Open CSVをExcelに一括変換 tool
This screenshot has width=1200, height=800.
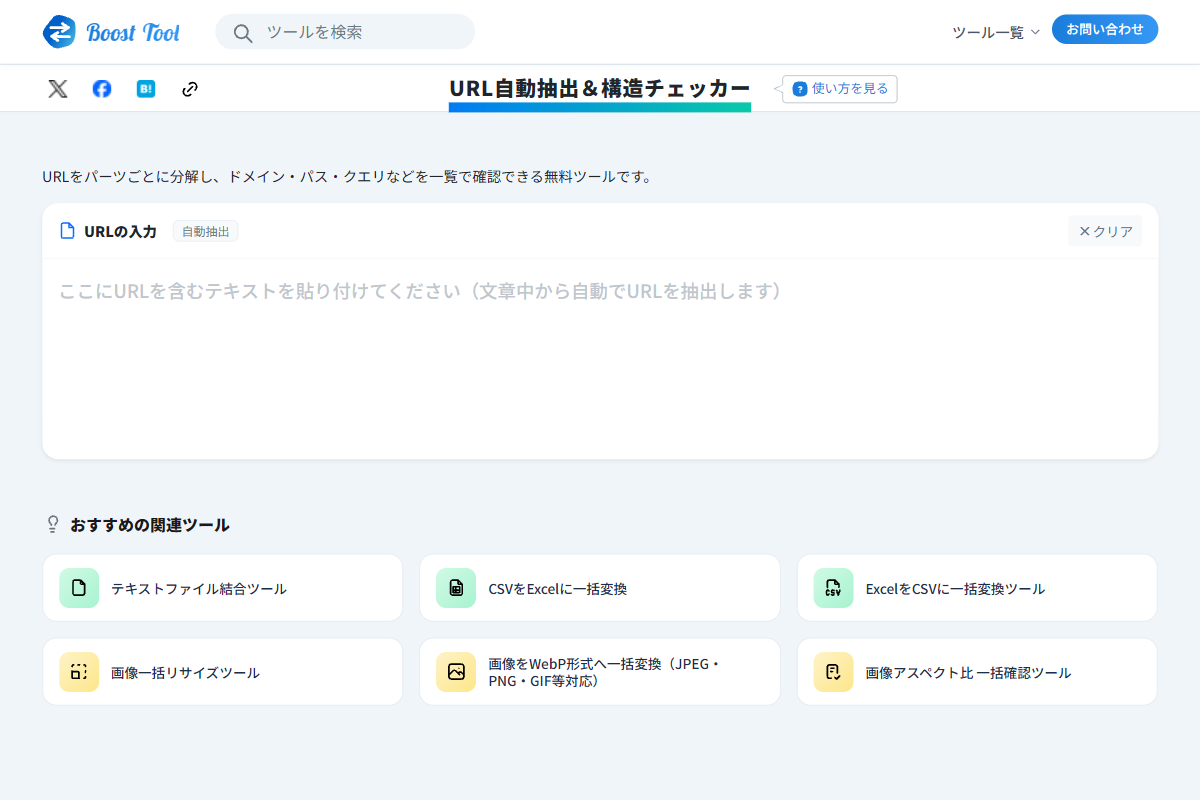click(600, 588)
